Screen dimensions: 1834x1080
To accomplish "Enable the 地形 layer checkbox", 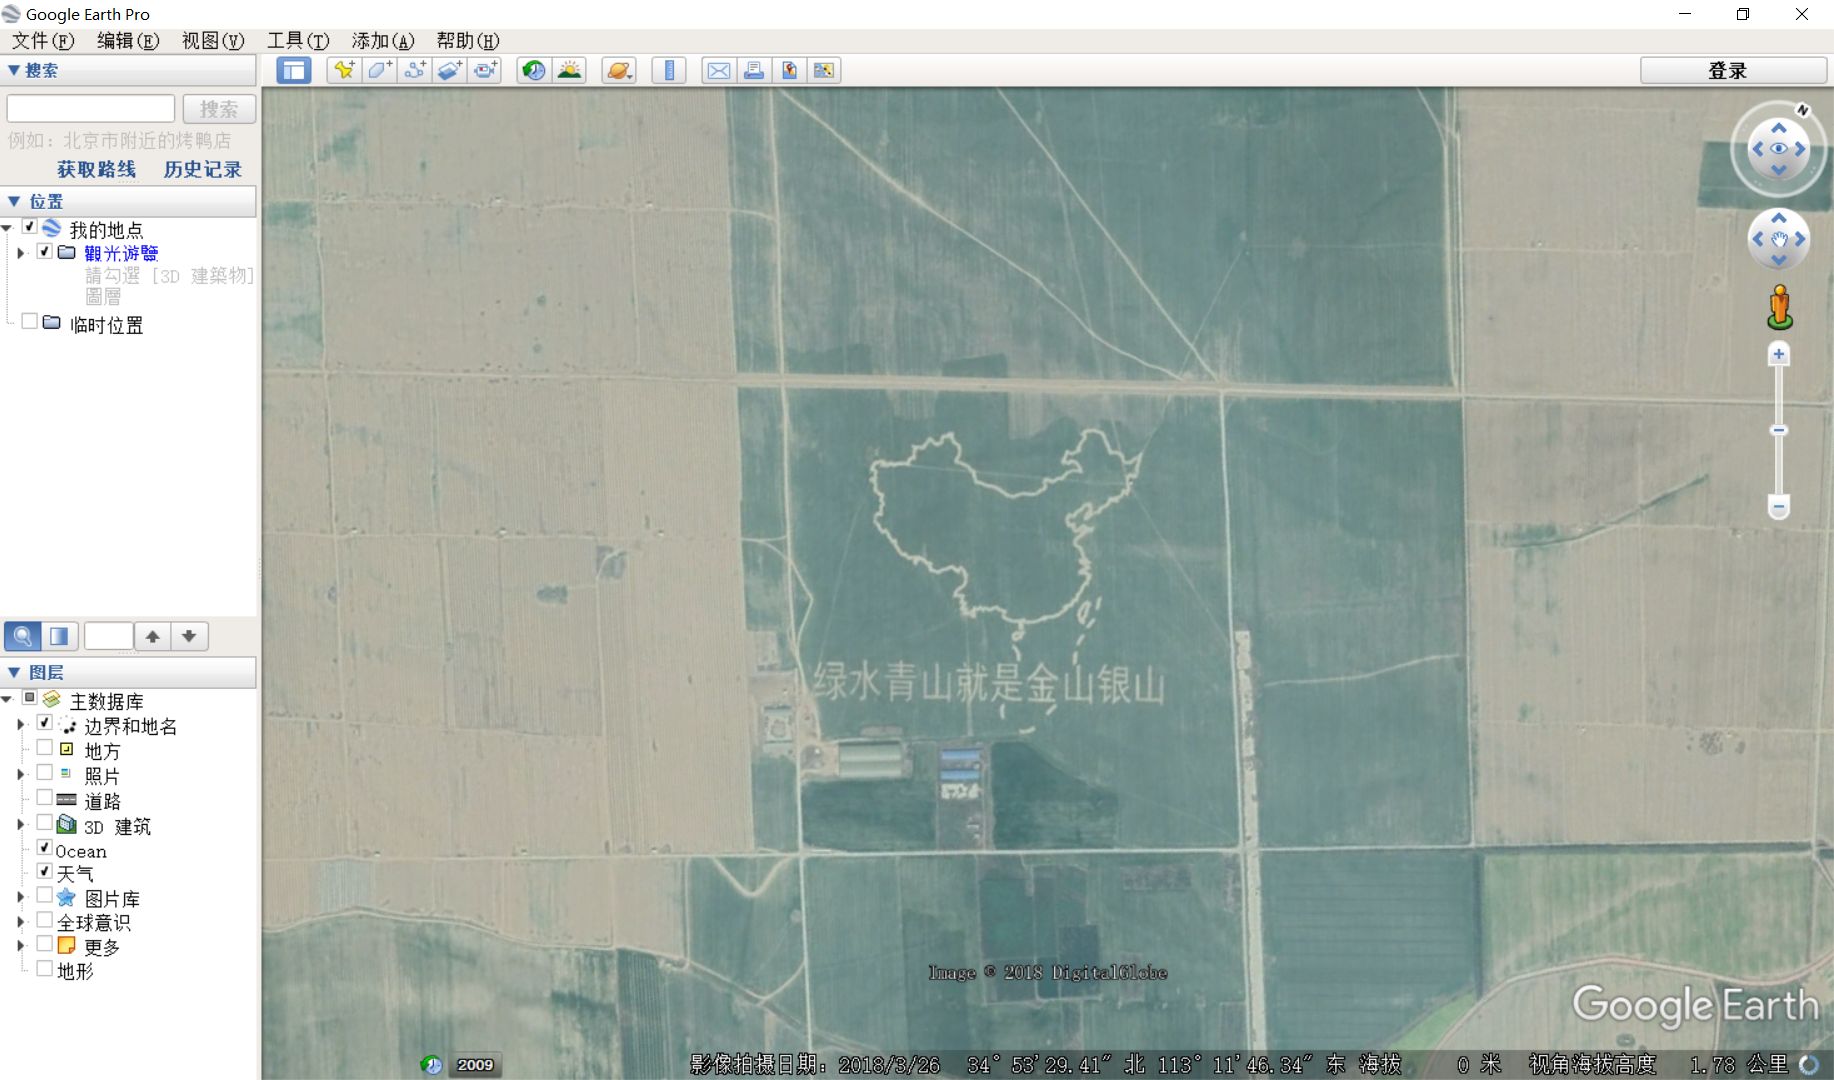I will pos(45,968).
